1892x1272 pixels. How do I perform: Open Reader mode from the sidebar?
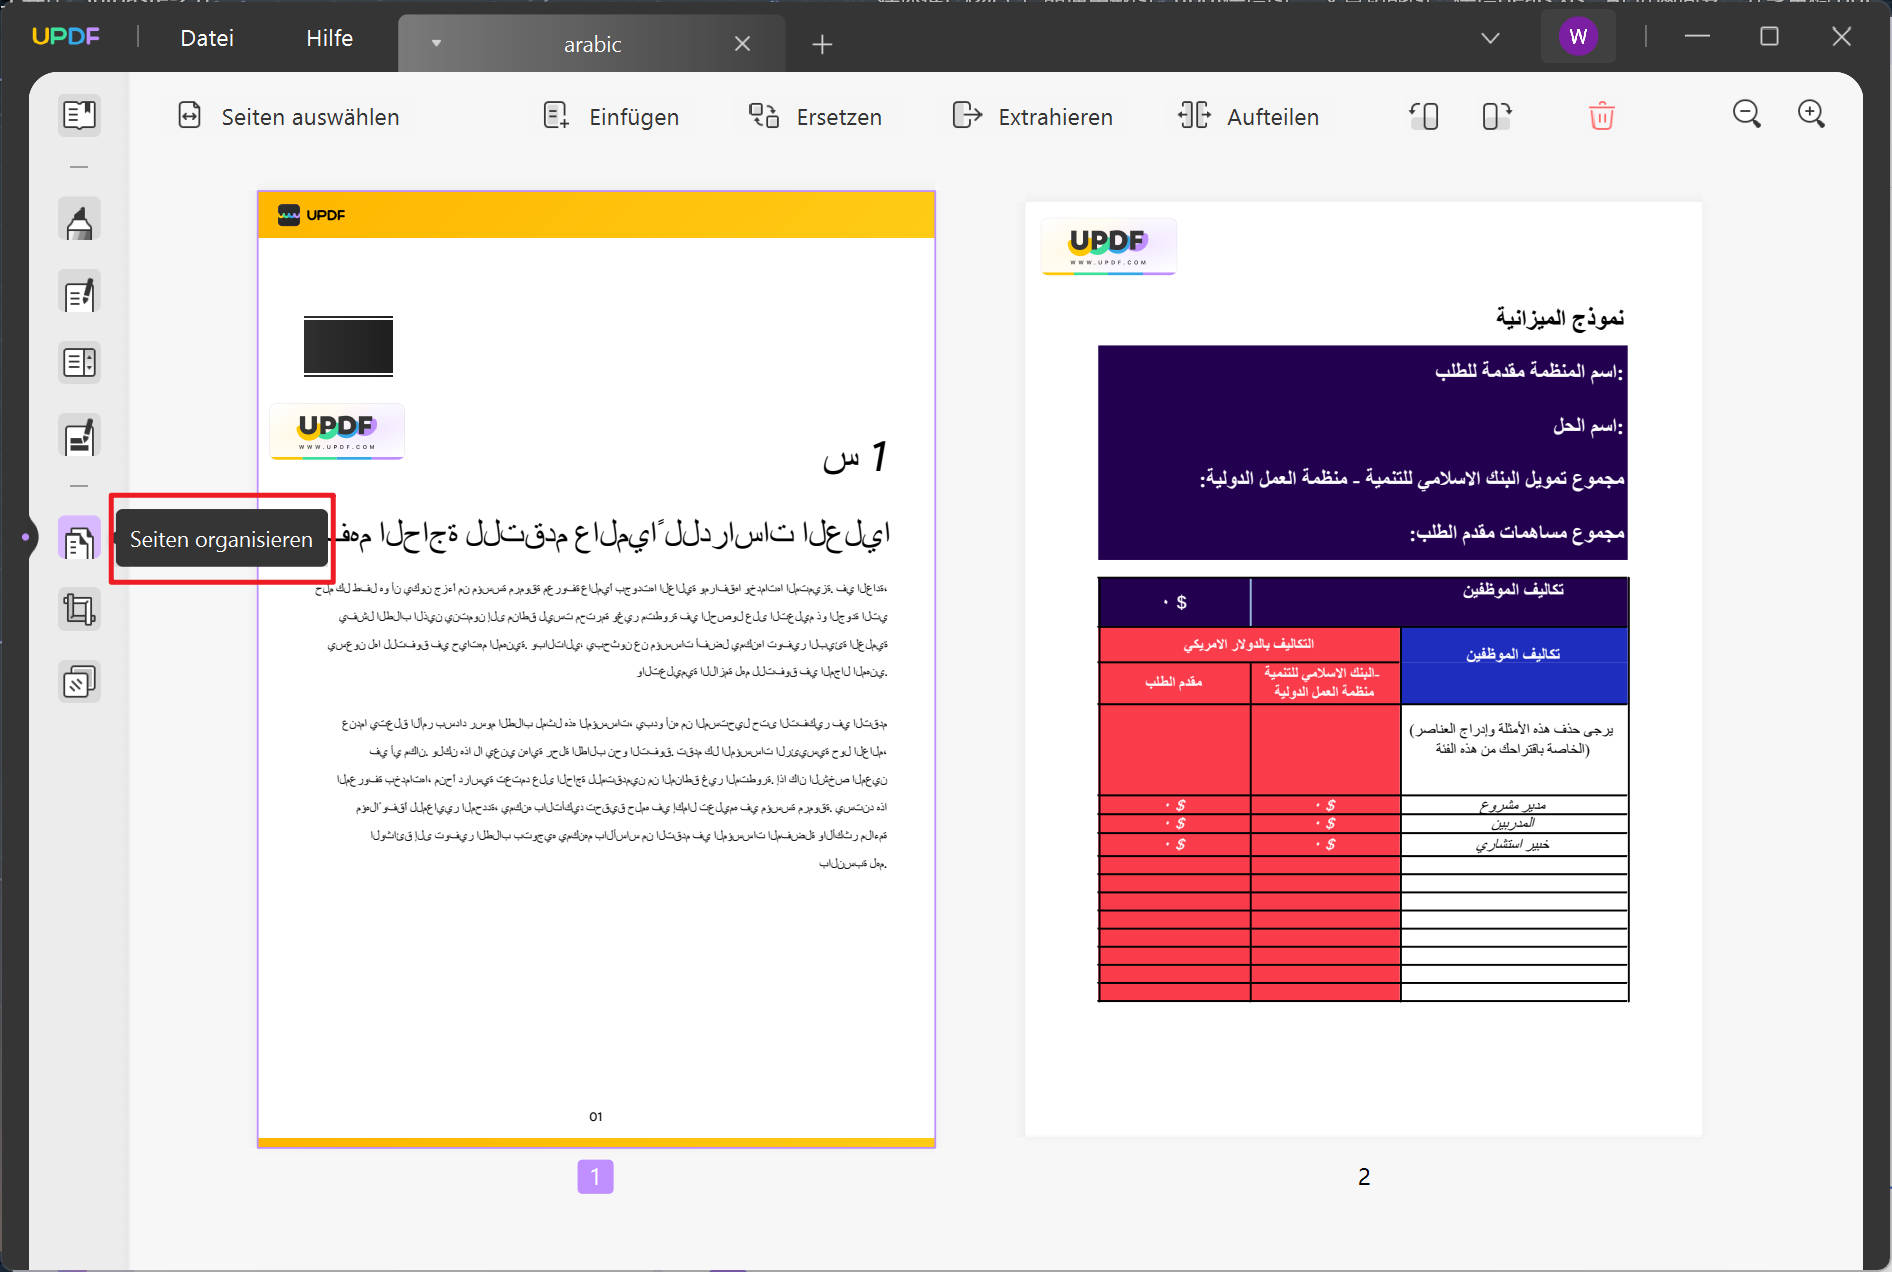coord(79,115)
